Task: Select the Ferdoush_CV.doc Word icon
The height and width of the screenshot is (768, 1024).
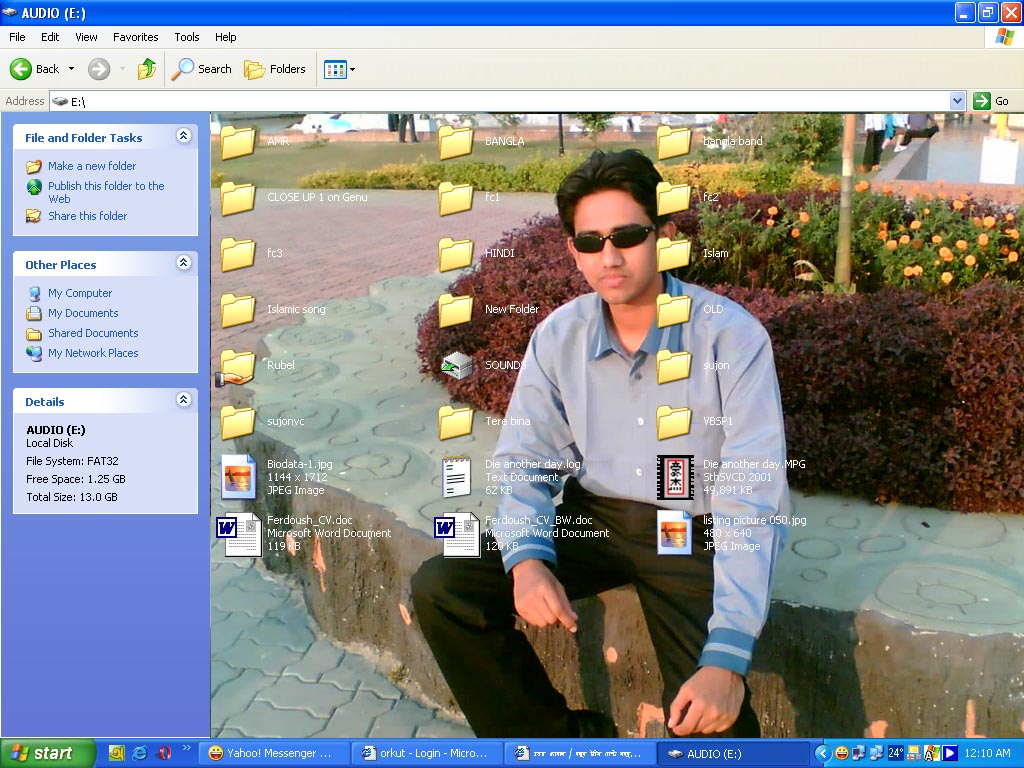Action: click(x=239, y=534)
